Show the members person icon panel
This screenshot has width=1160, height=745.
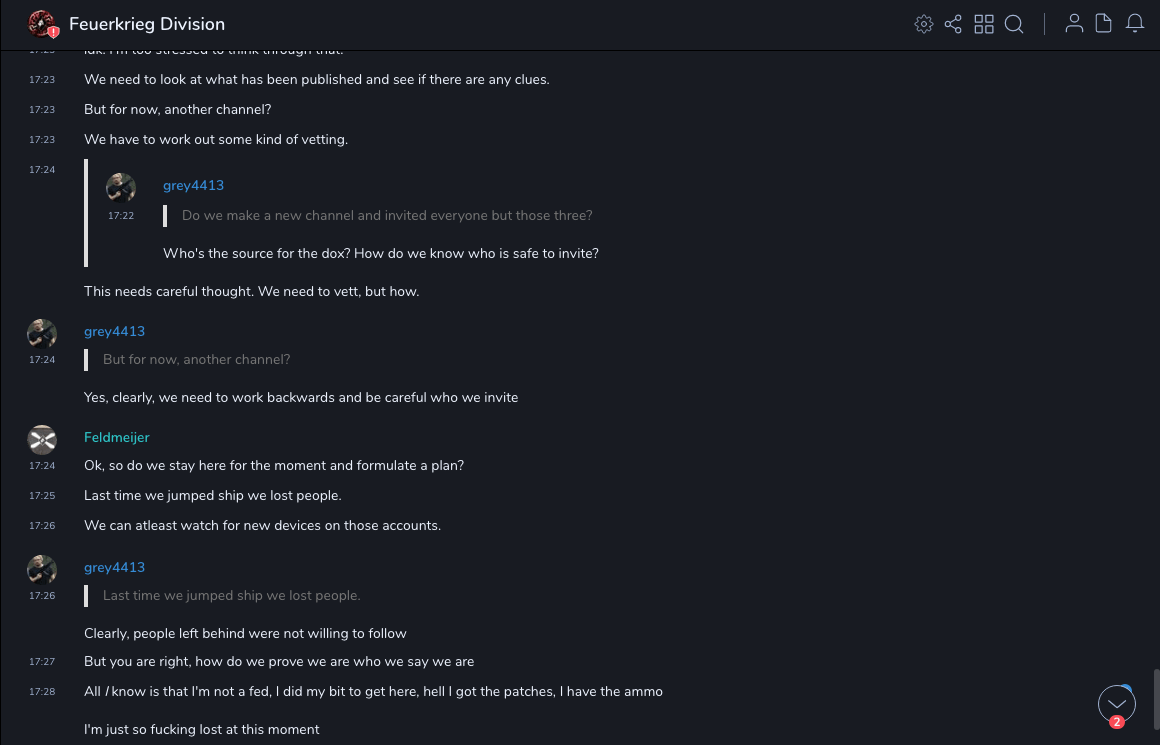(x=1074, y=24)
